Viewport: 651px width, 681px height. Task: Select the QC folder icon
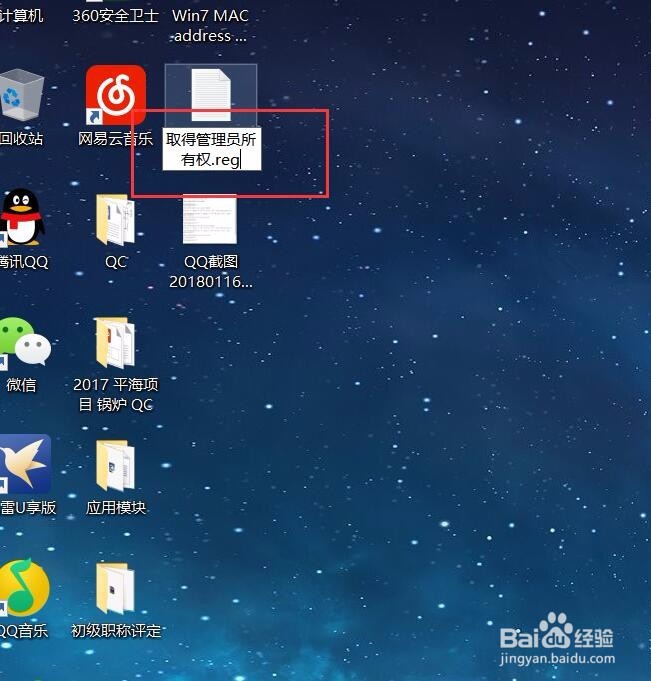point(116,220)
